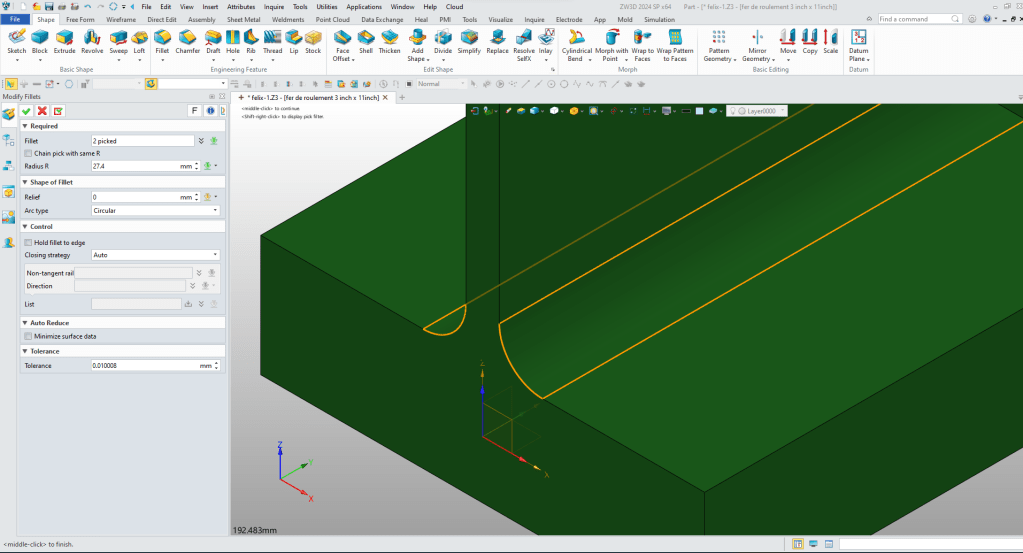Click the Thread feature icon
The height and width of the screenshot is (553, 1023).
272,39
